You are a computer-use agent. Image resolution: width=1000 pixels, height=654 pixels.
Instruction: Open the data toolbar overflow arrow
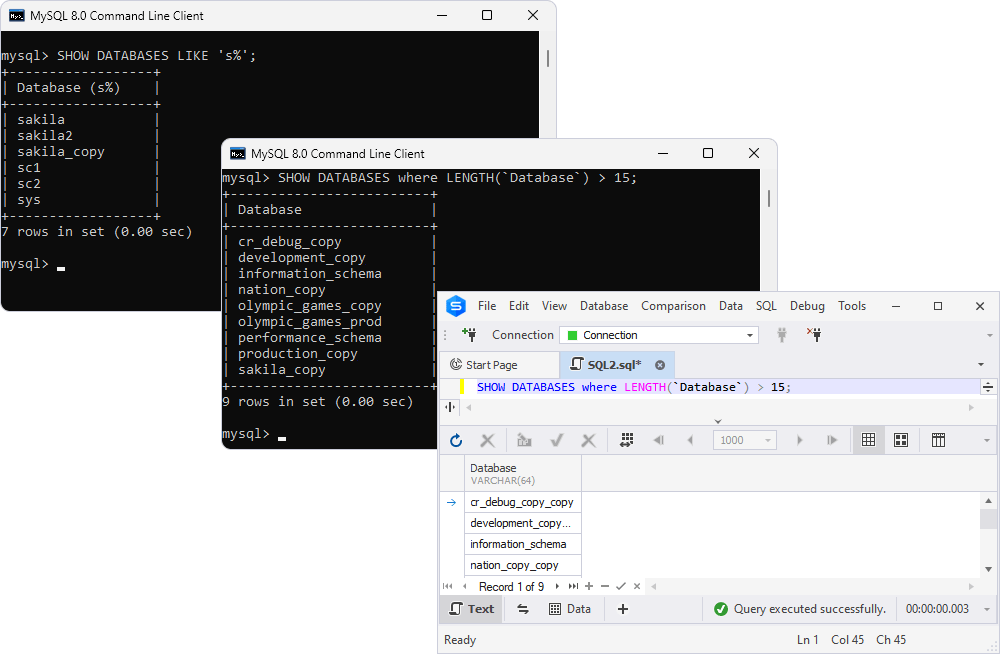point(987,441)
